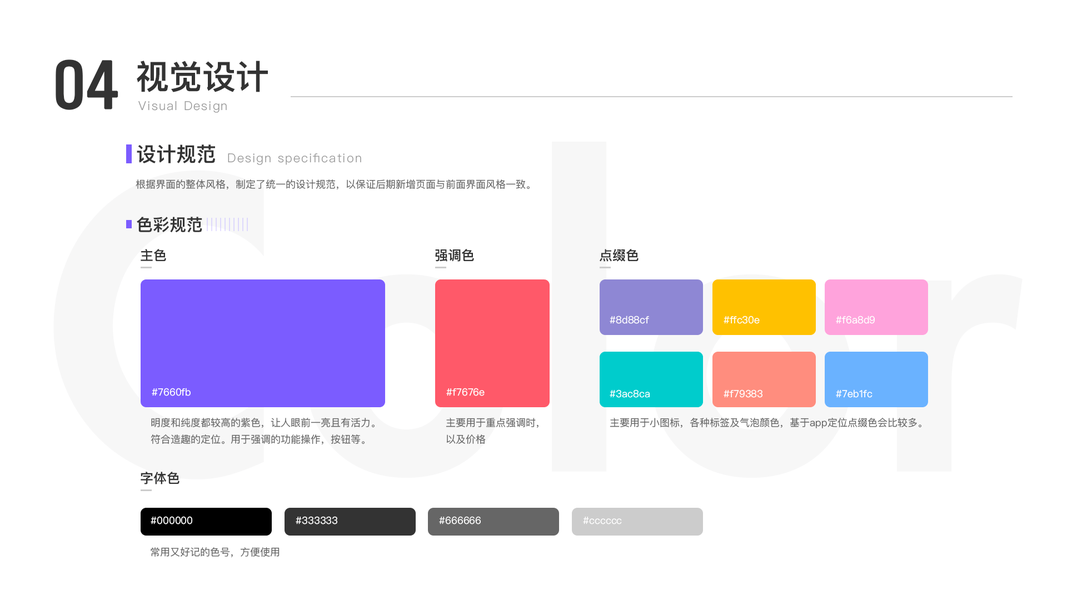Select the teal #3ac8ca swatch
Viewport: 1067px width, 600px height.
(651, 379)
